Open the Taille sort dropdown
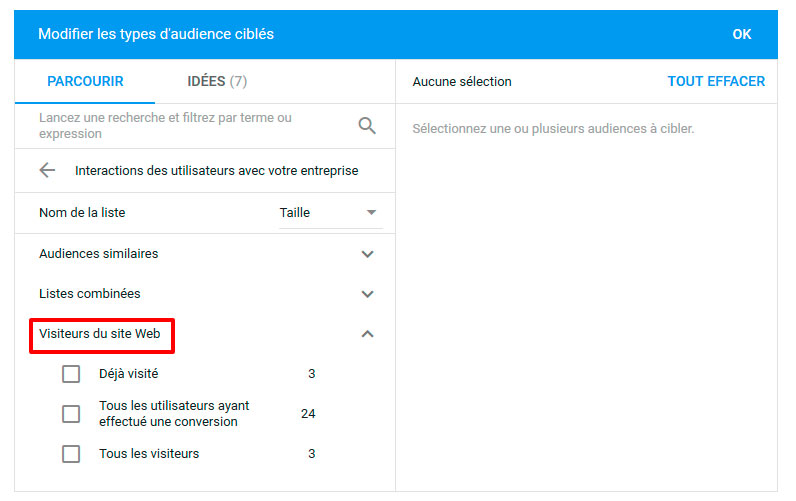This screenshot has width=796, height=501. tap(330, 213)
